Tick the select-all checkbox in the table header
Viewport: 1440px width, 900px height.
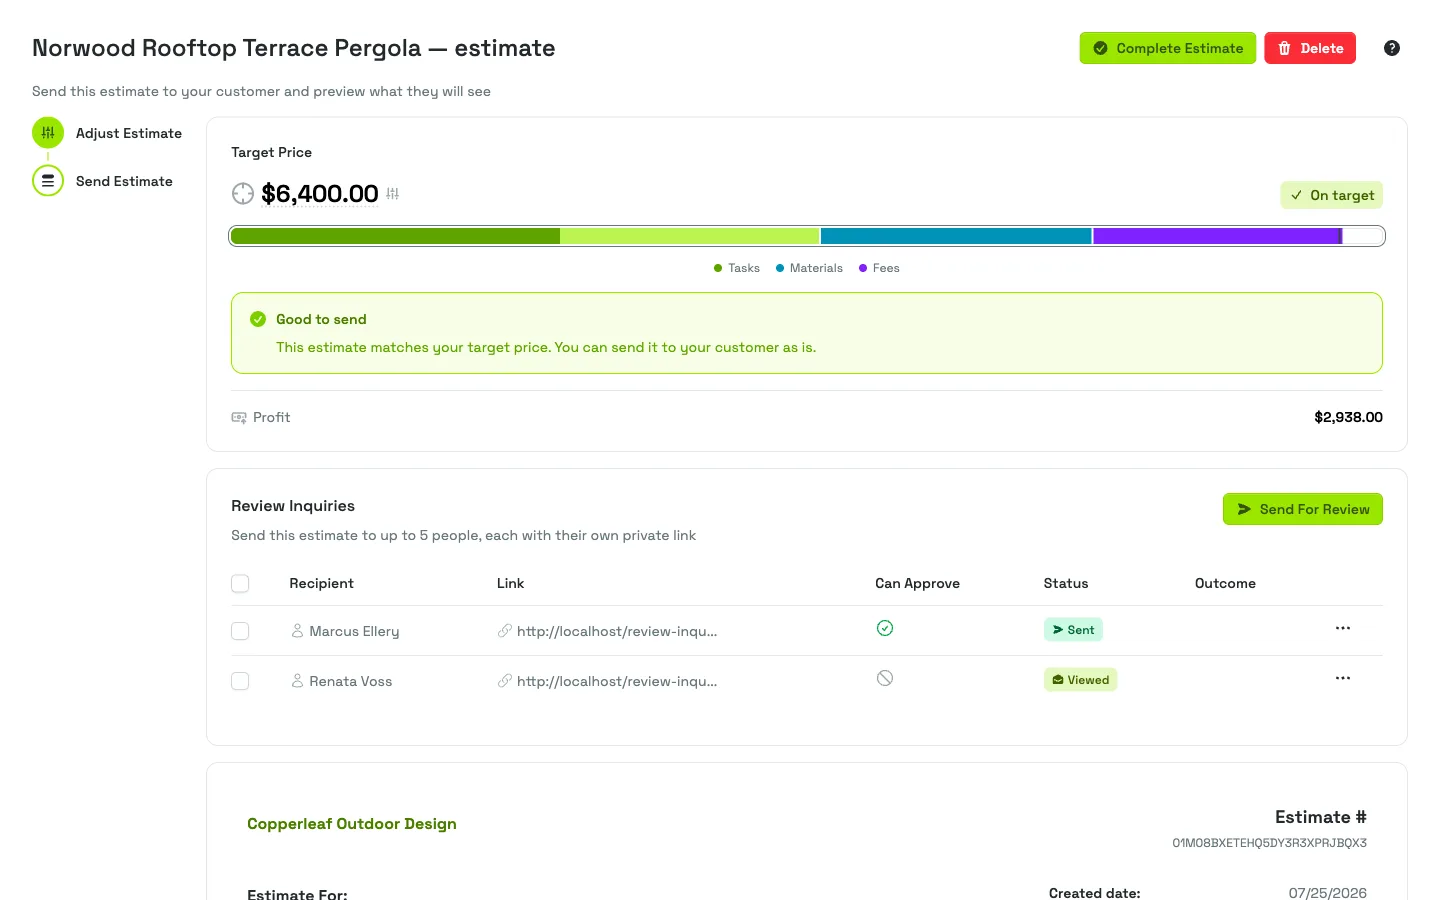(x=240, y=583)
